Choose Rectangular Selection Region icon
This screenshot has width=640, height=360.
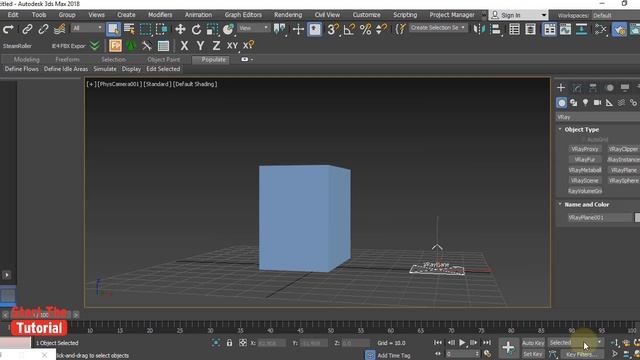coord(145,29)
